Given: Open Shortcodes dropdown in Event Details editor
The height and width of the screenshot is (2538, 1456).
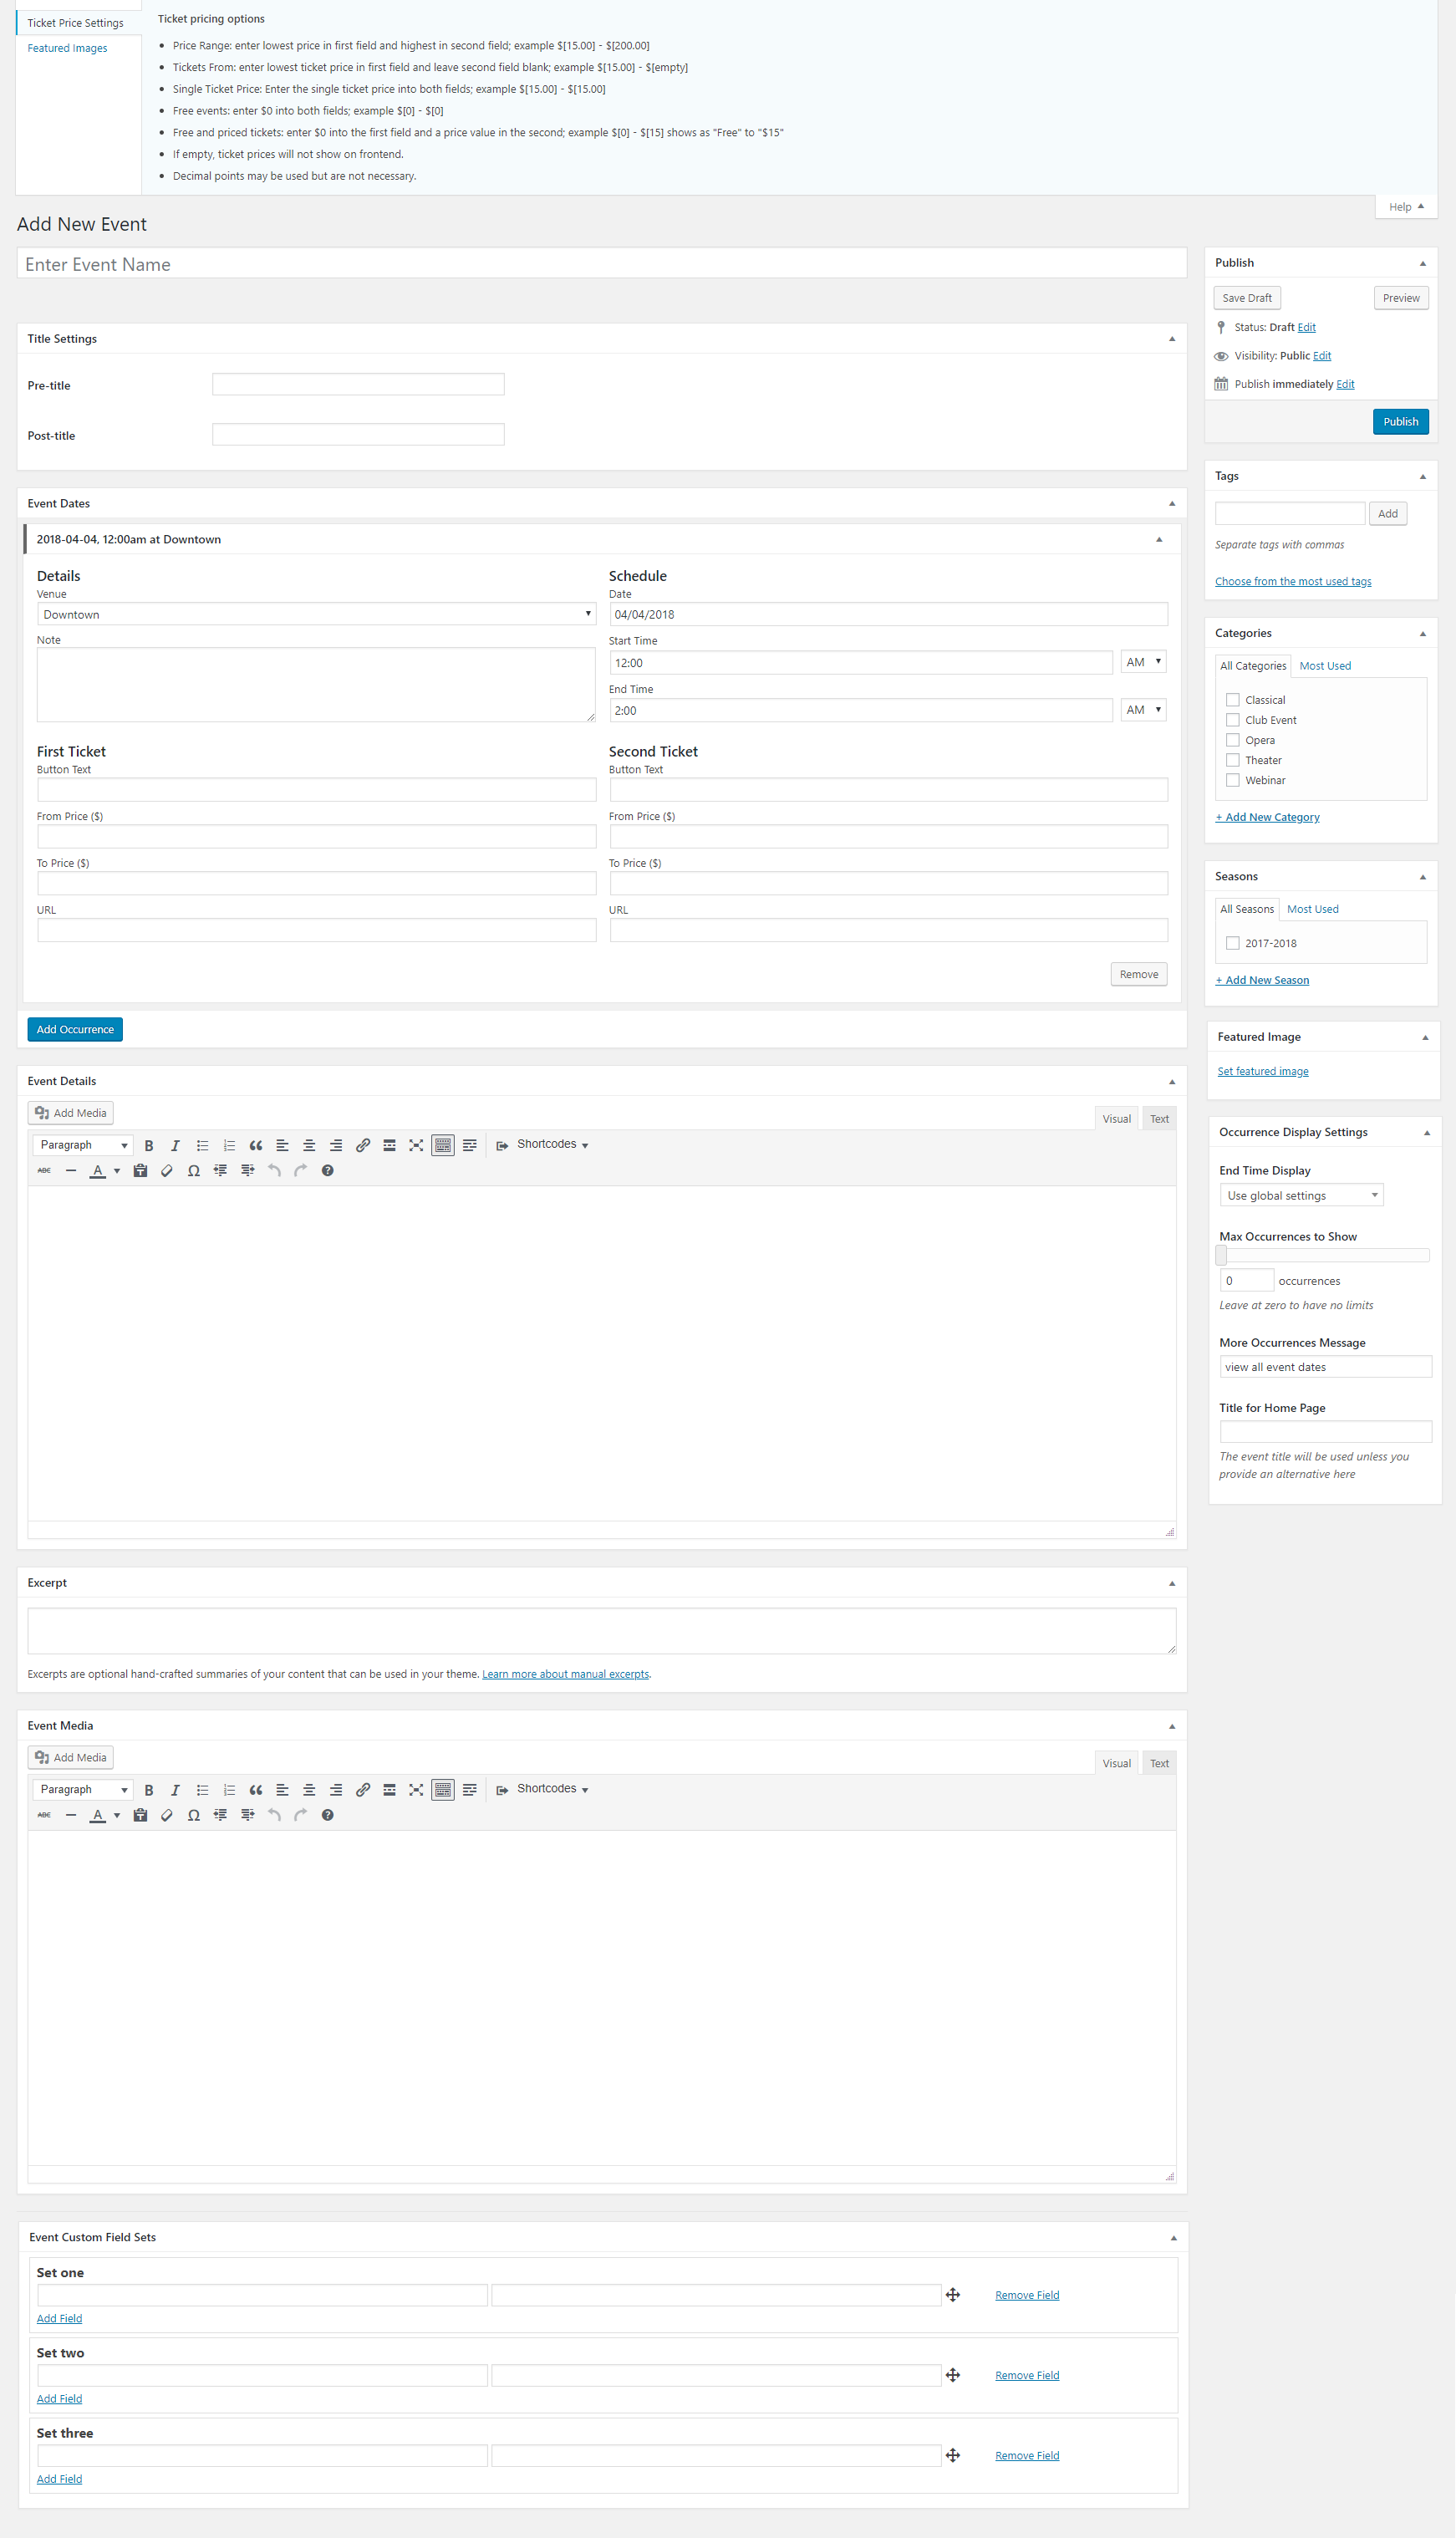Looking at the screenshot, I should point(543,1144).
